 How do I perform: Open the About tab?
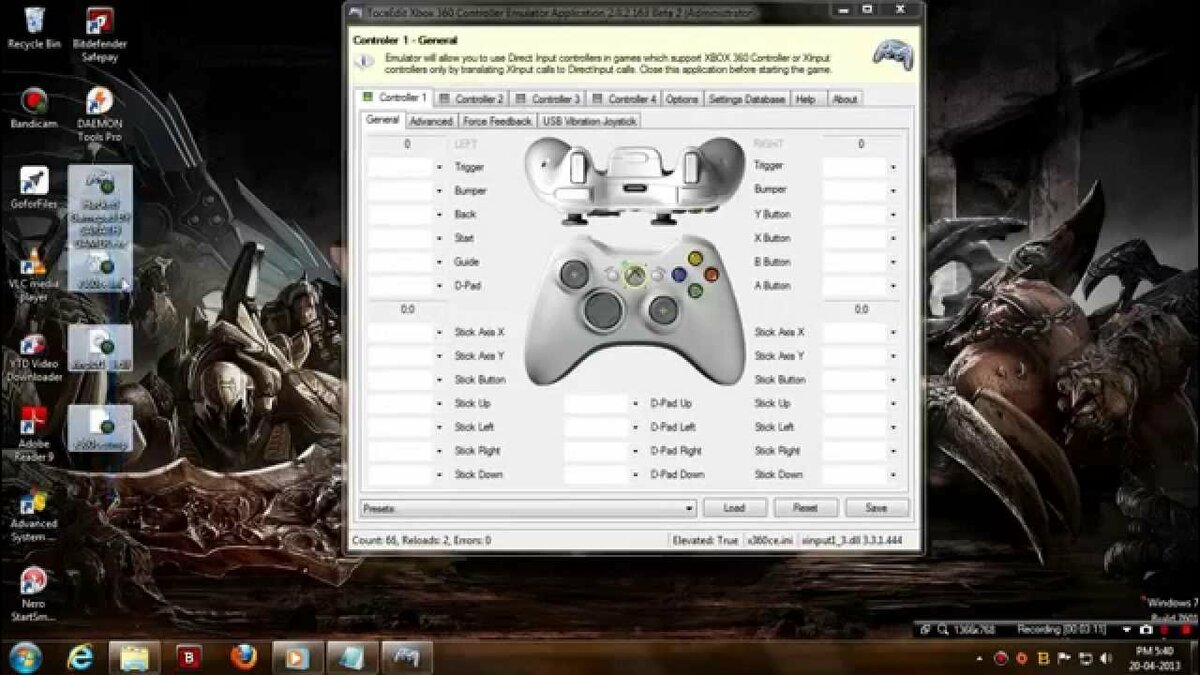845,99
